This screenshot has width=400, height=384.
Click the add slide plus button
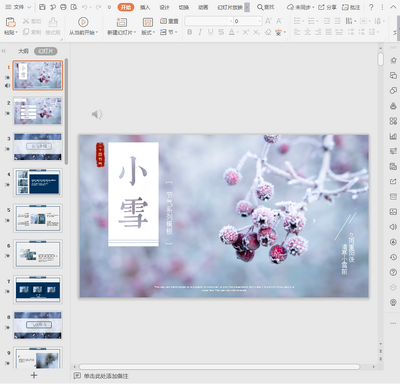(x=34, y=375)
